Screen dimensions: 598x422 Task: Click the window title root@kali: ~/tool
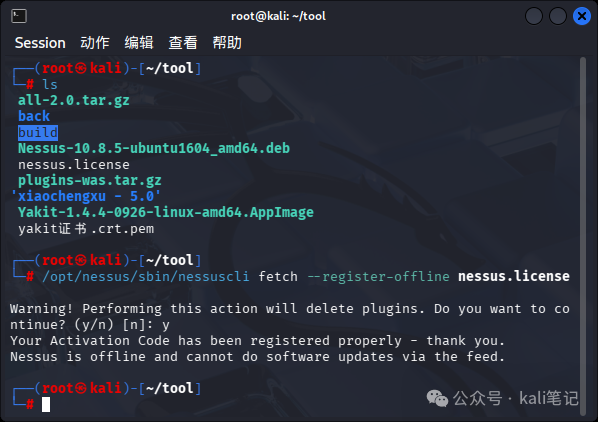click(x=278, y=16)
